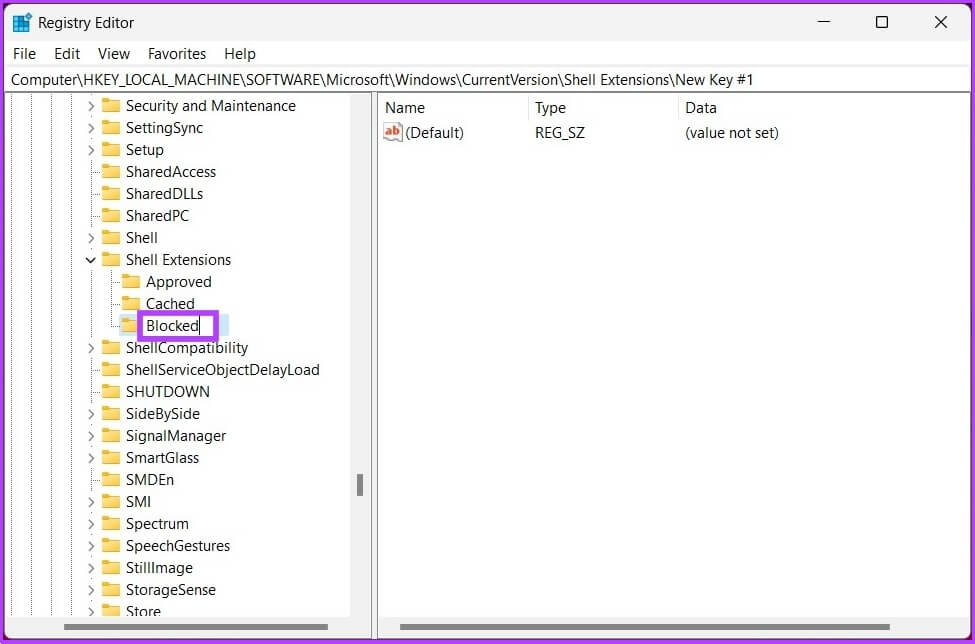Click the SmartGlass folder icon
This screenshot has width=975, height=644.
tap(111, 458)
